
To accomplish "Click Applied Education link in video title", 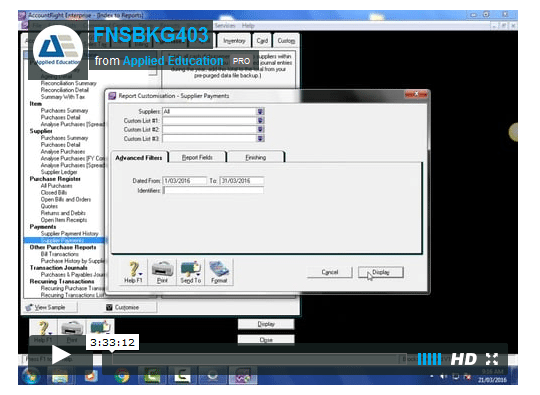I will (x=173, y=61).
